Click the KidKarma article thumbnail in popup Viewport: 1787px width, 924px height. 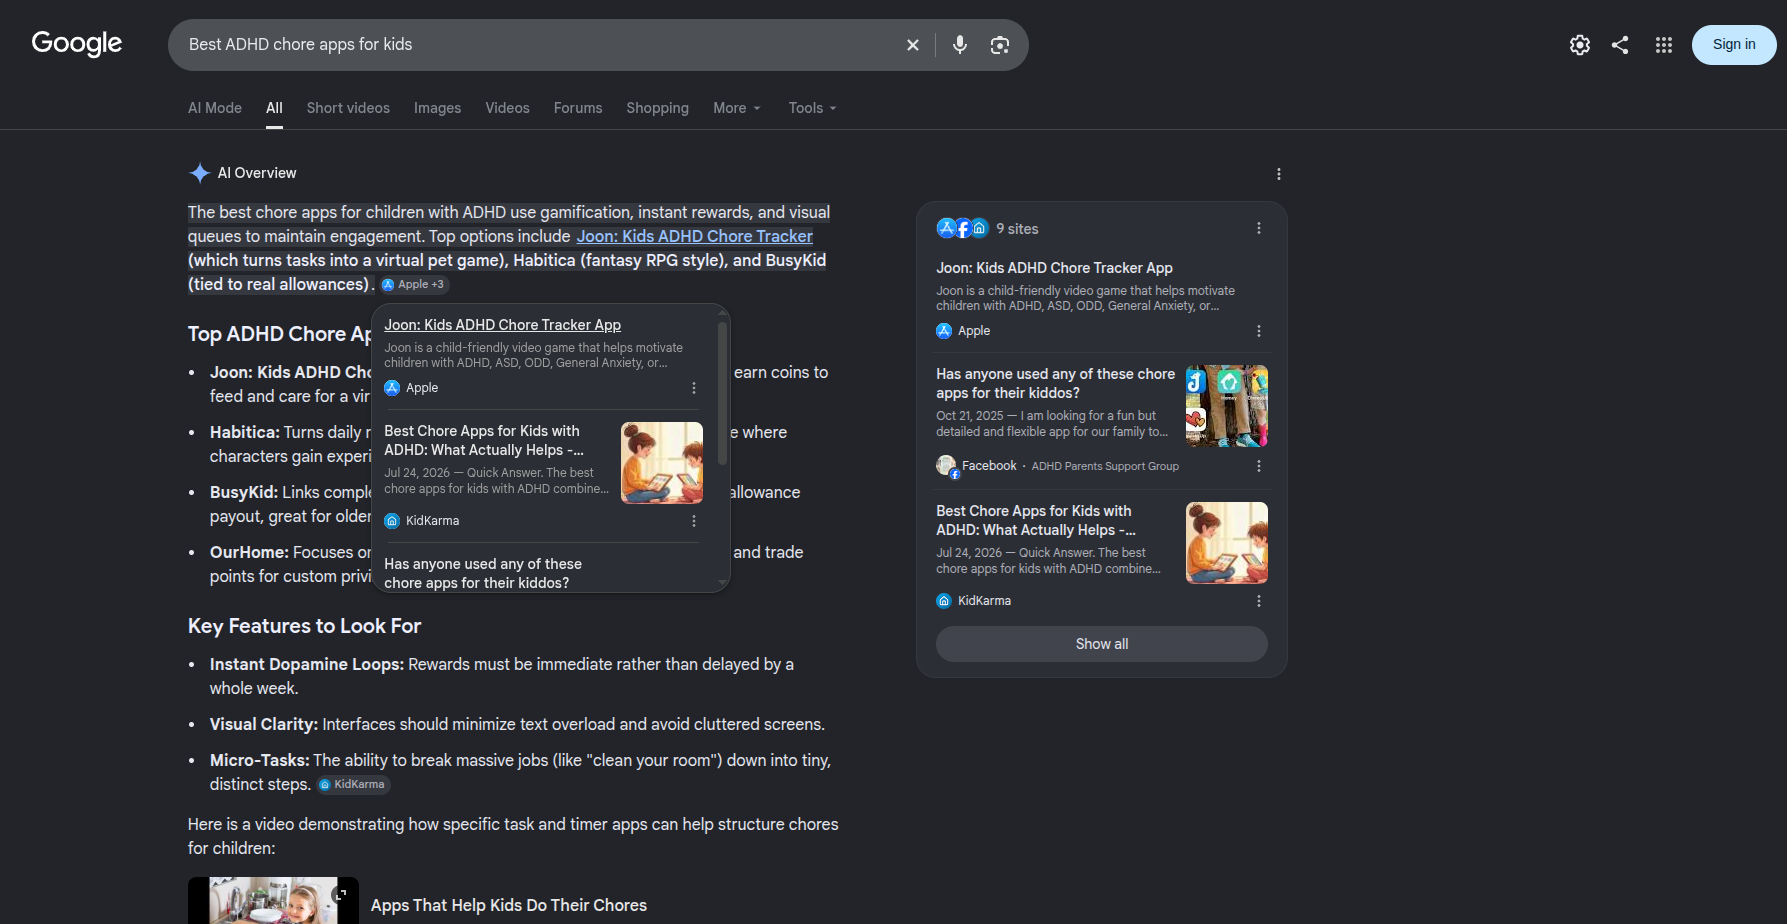pyautogui.click(x=662, y=463)
